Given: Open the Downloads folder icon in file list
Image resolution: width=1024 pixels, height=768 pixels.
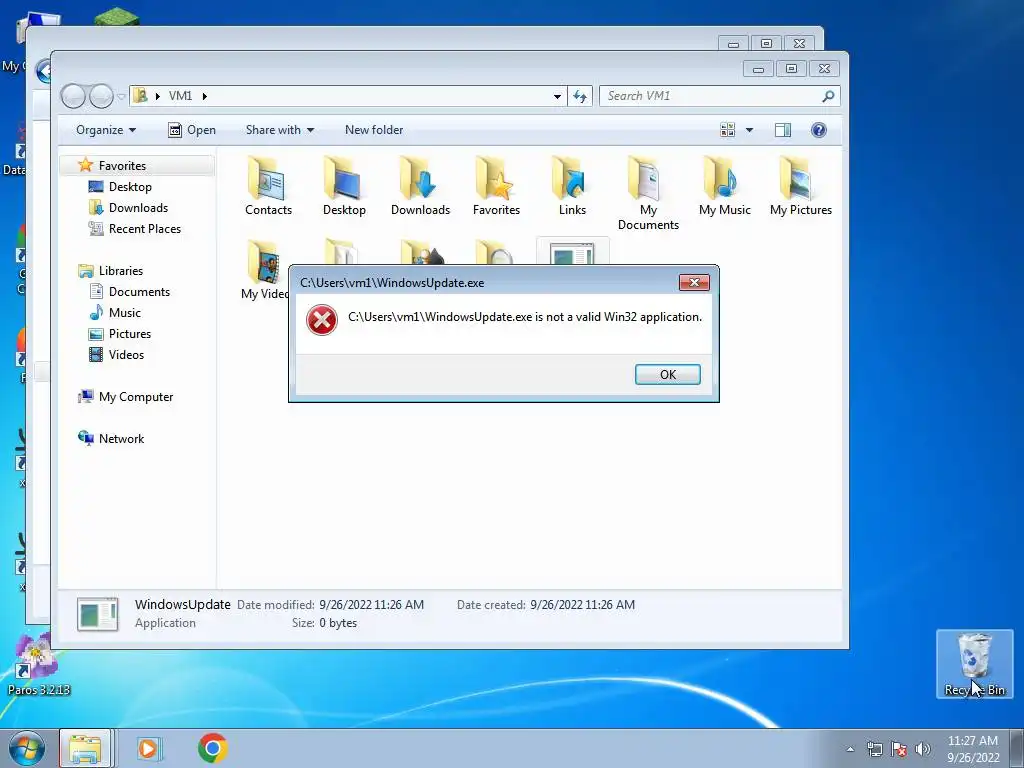Looking at the screenshot, I should coord(420,185).
